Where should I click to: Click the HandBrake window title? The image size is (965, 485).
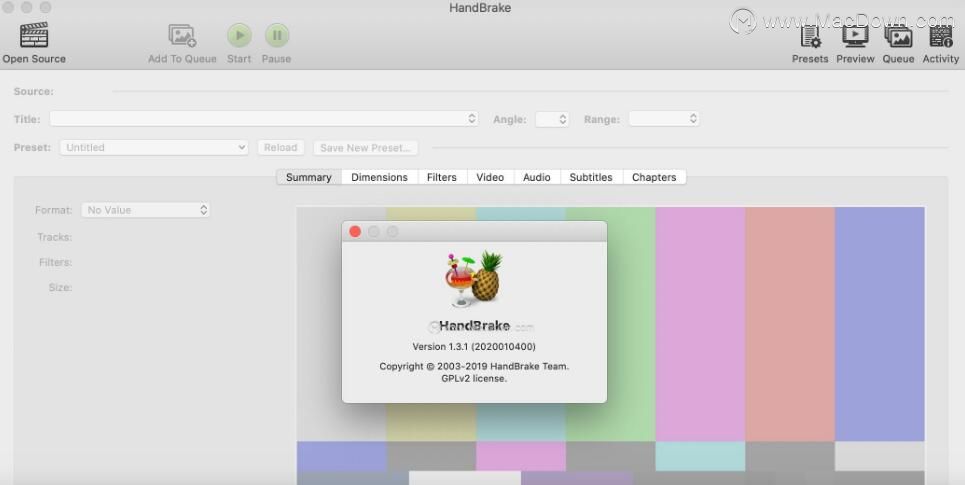(480, 8)
